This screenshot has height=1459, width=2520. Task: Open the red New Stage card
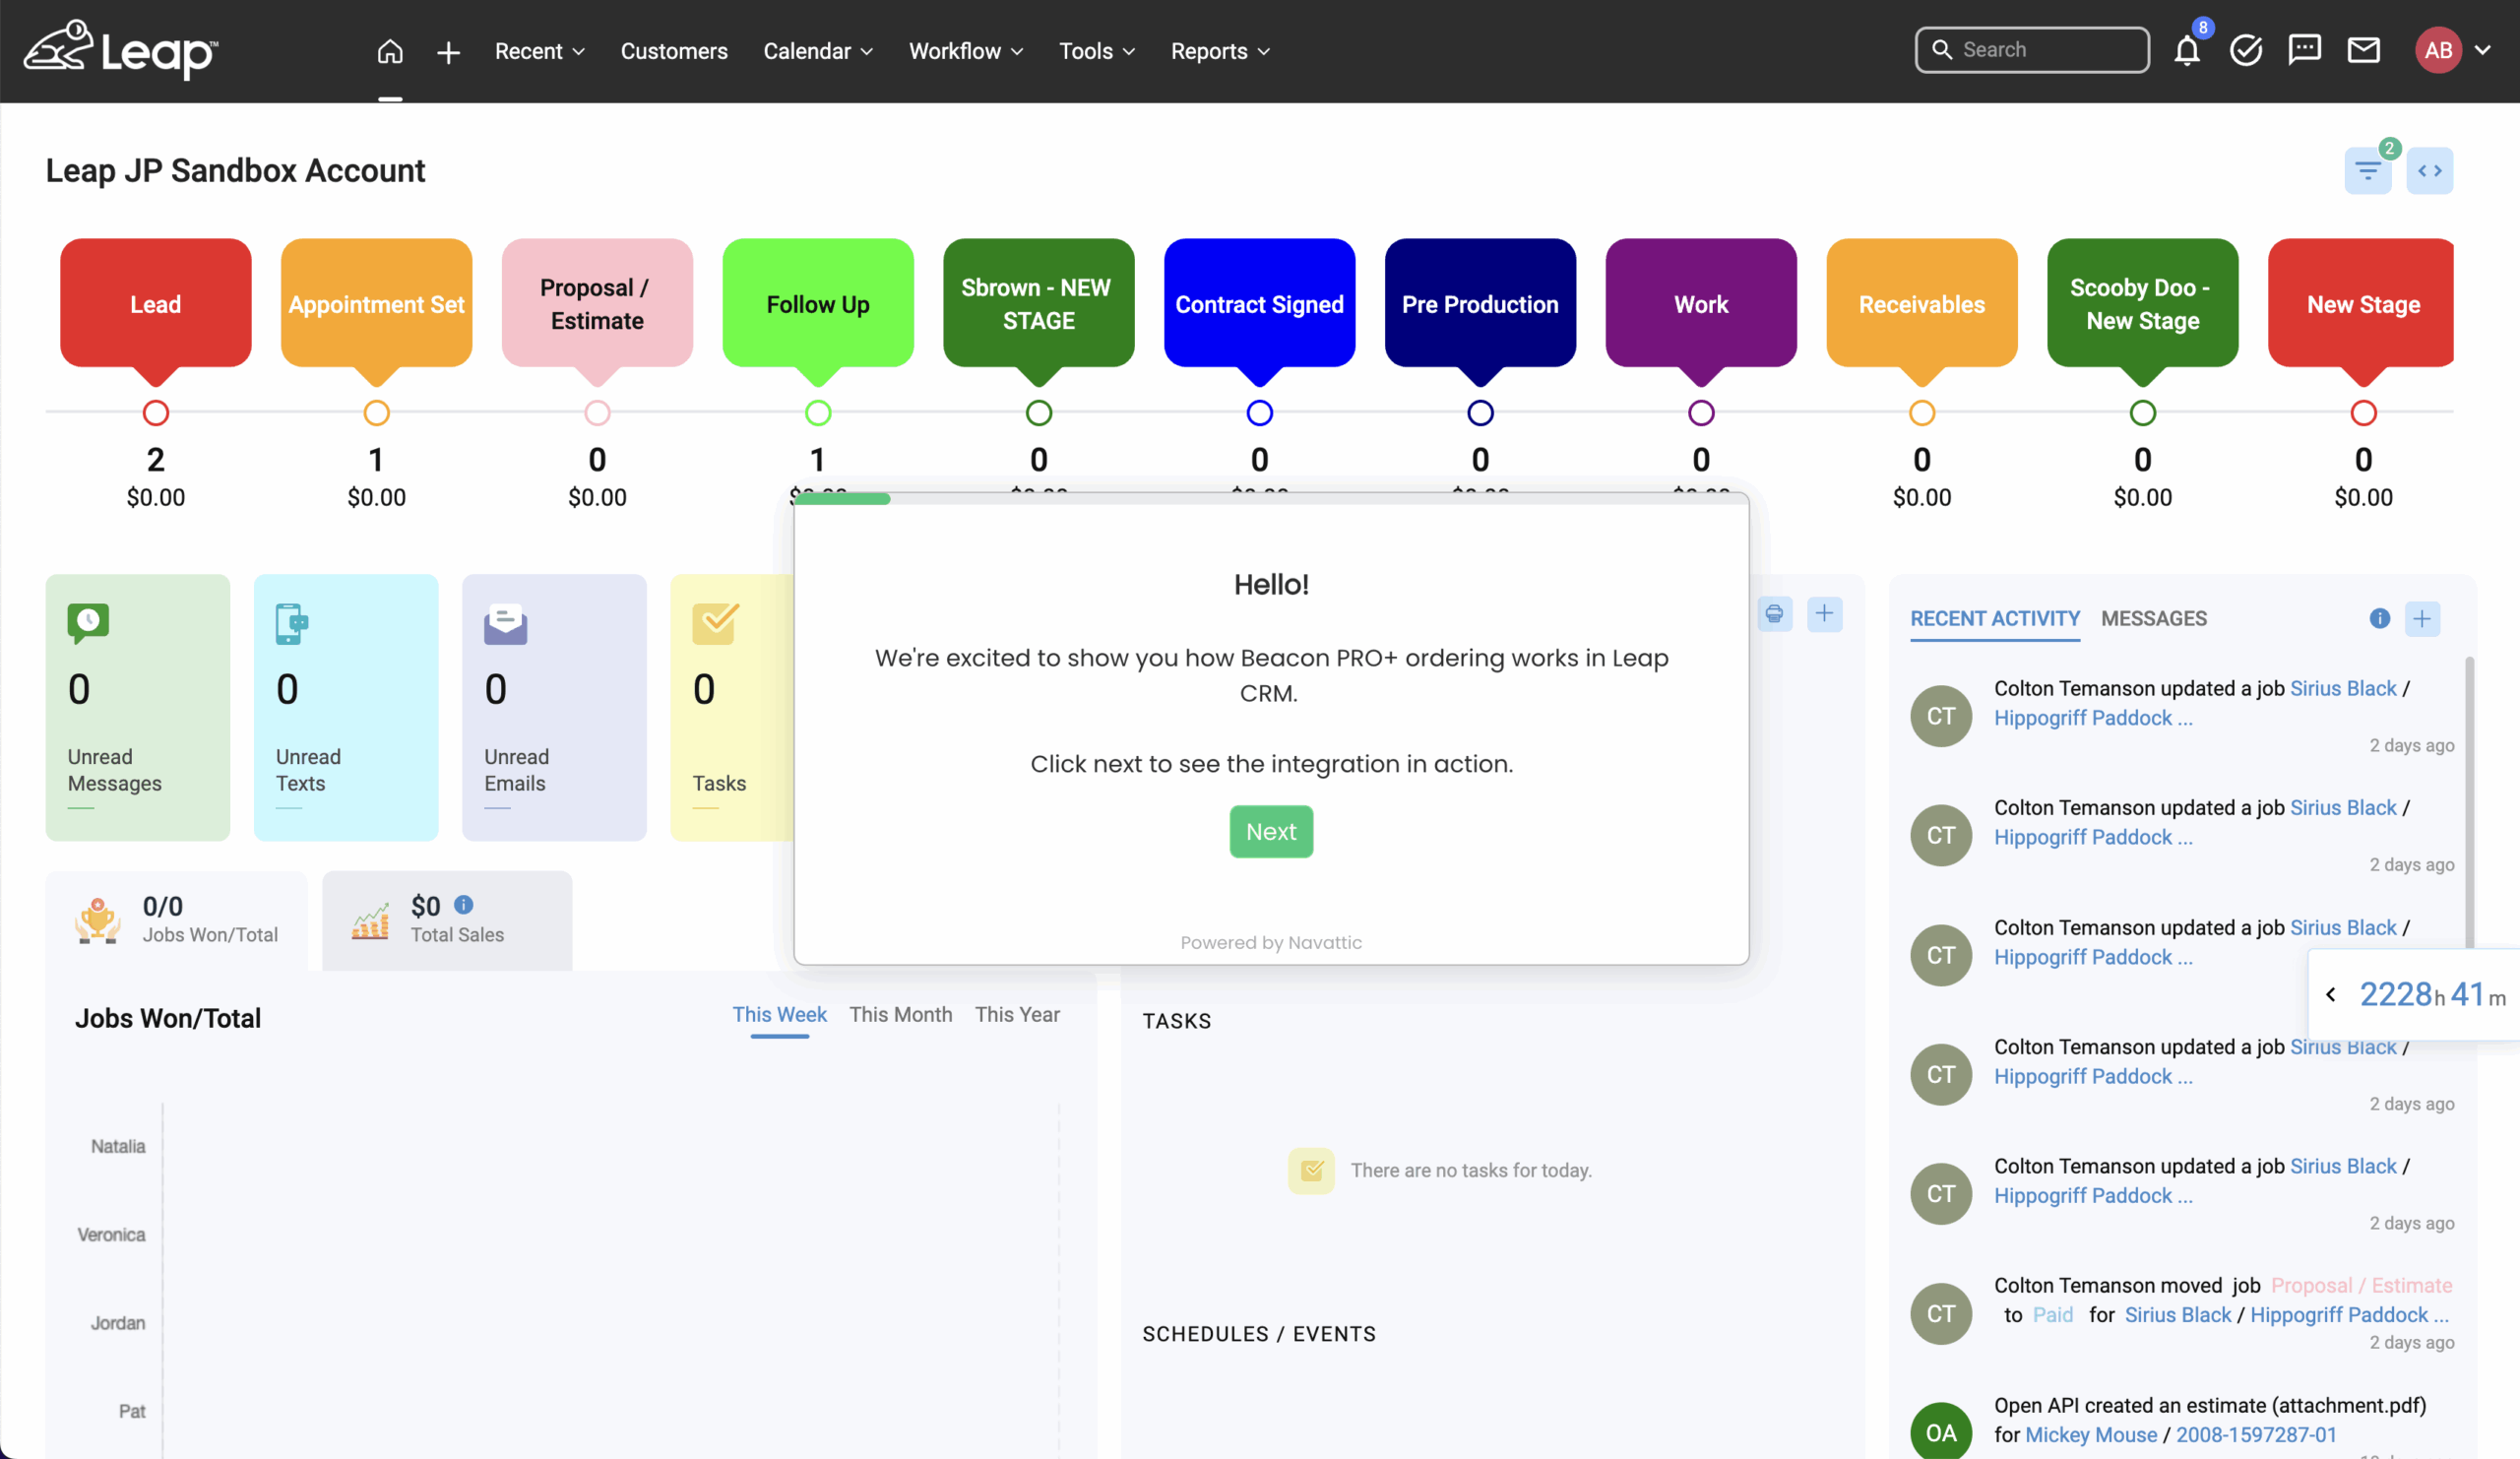(x=2361, y=304)
